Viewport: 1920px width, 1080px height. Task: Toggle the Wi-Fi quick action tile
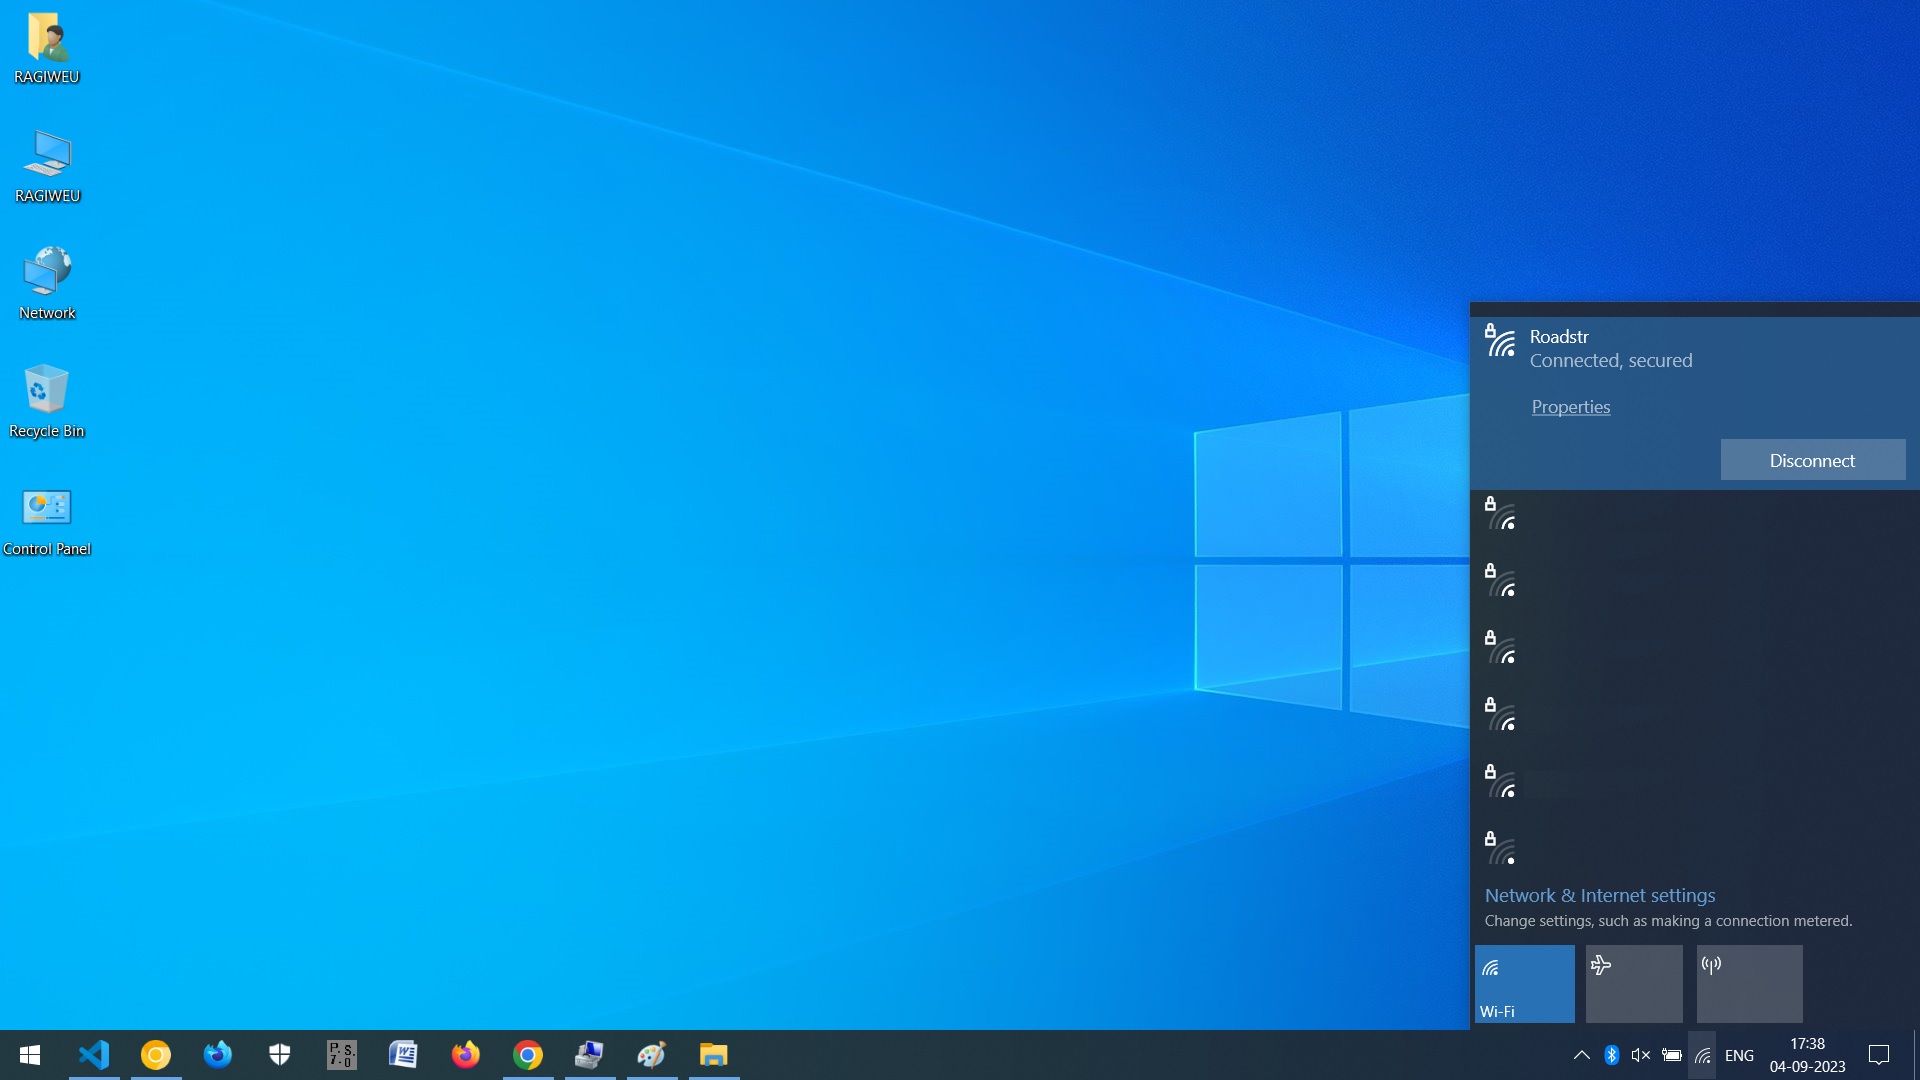coord(1524,984)
